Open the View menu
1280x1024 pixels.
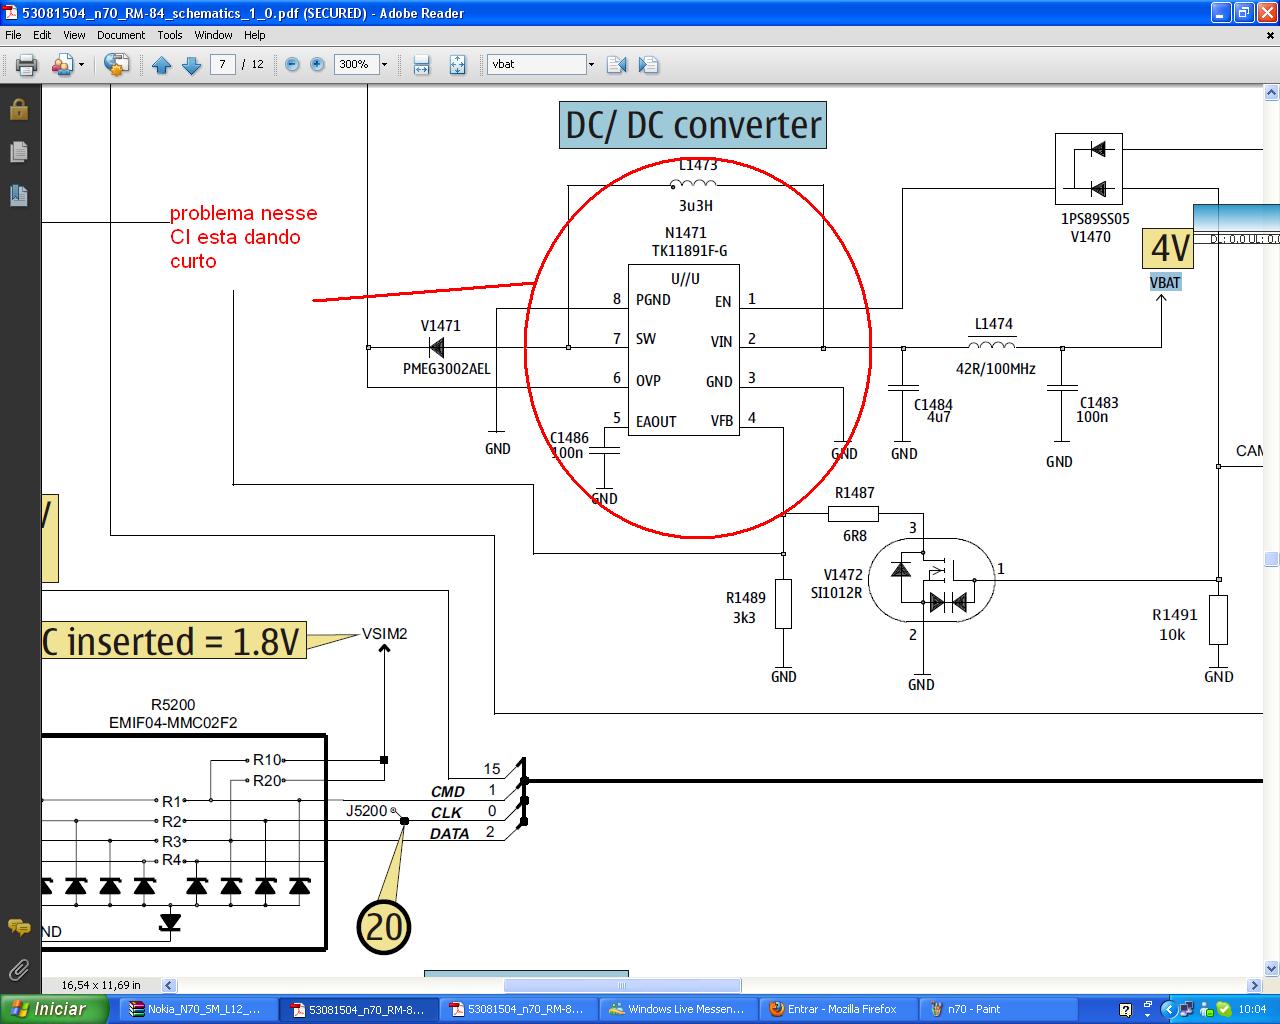click(74, 35)
